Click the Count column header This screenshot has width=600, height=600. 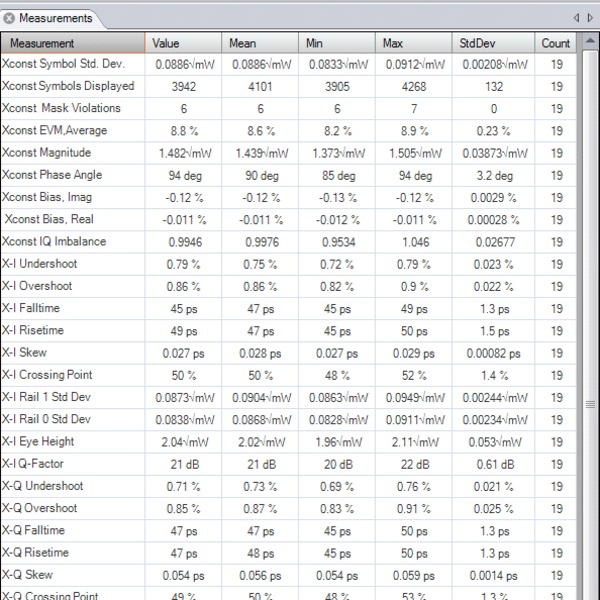coord(556,43)
